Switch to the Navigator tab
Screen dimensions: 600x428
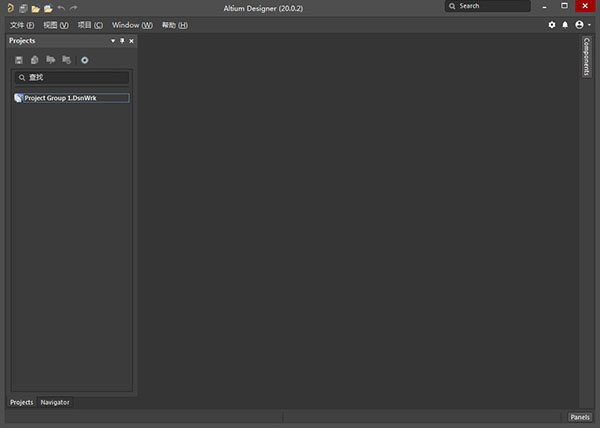[x=55, y=402]
